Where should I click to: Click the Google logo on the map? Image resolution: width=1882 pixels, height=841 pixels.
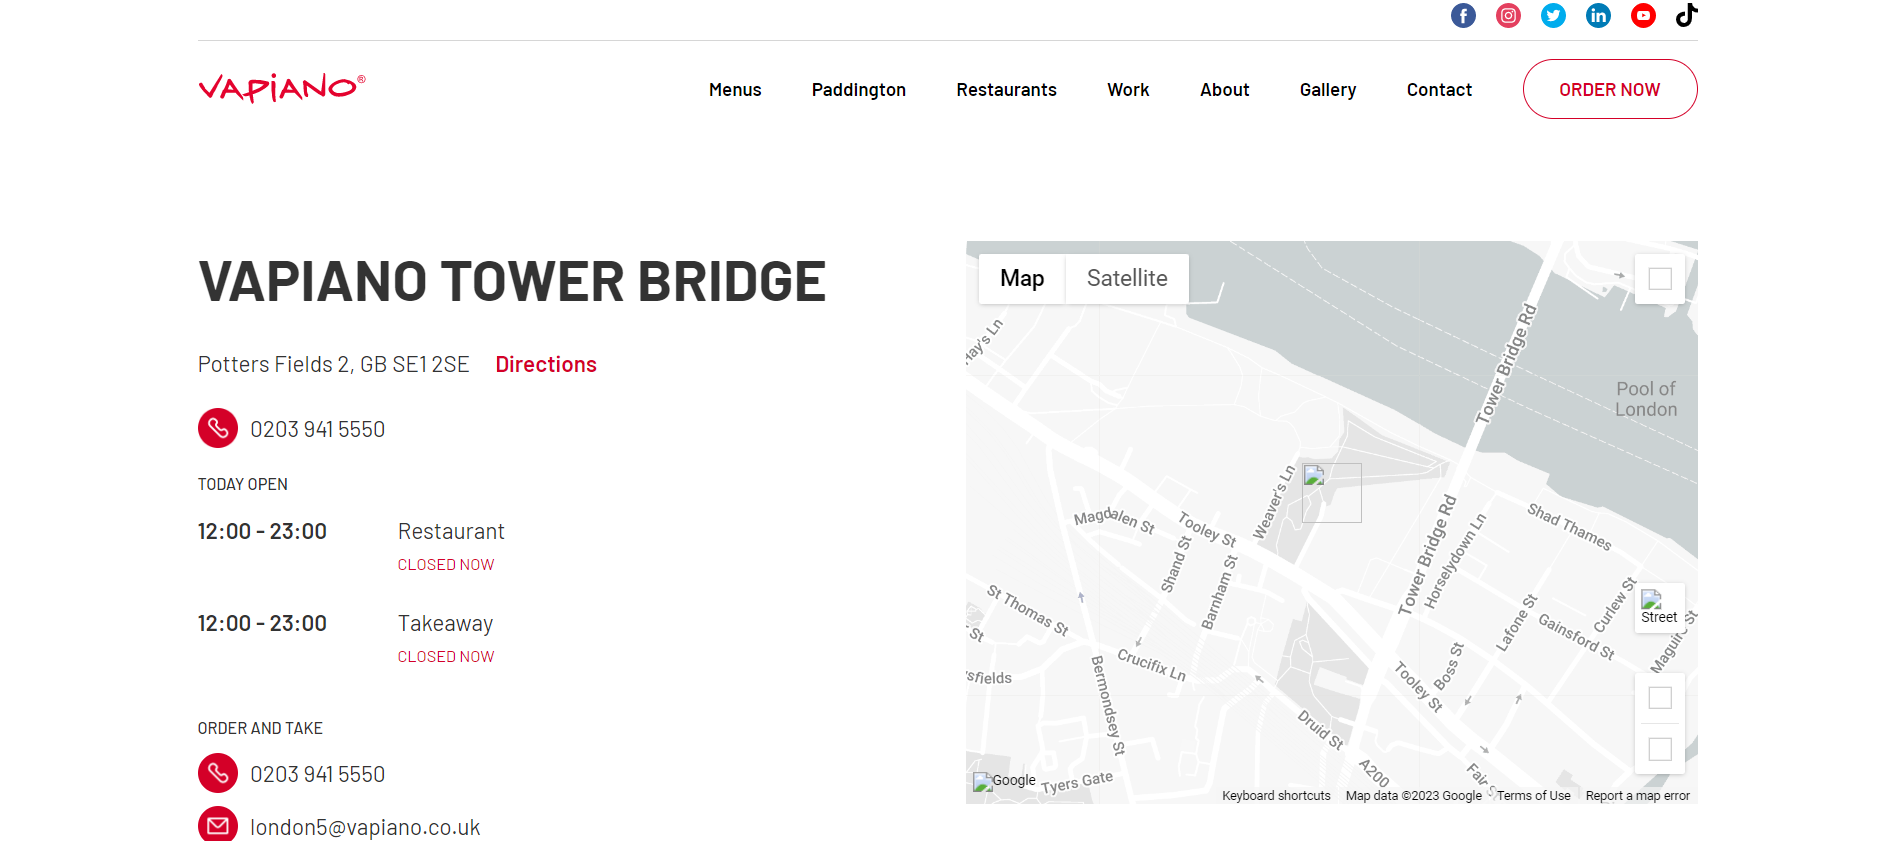[1005, 781]
